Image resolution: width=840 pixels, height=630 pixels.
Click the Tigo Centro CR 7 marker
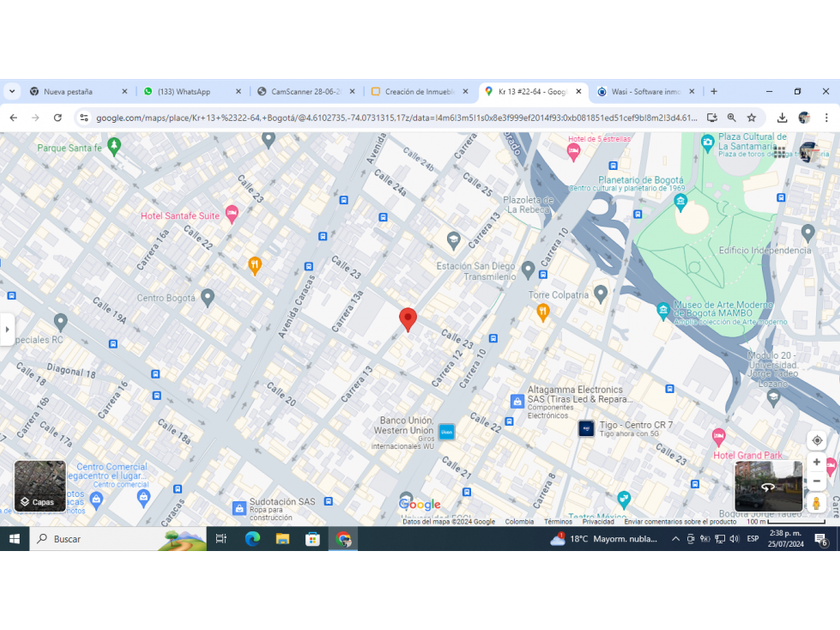[x=586, y=429]
